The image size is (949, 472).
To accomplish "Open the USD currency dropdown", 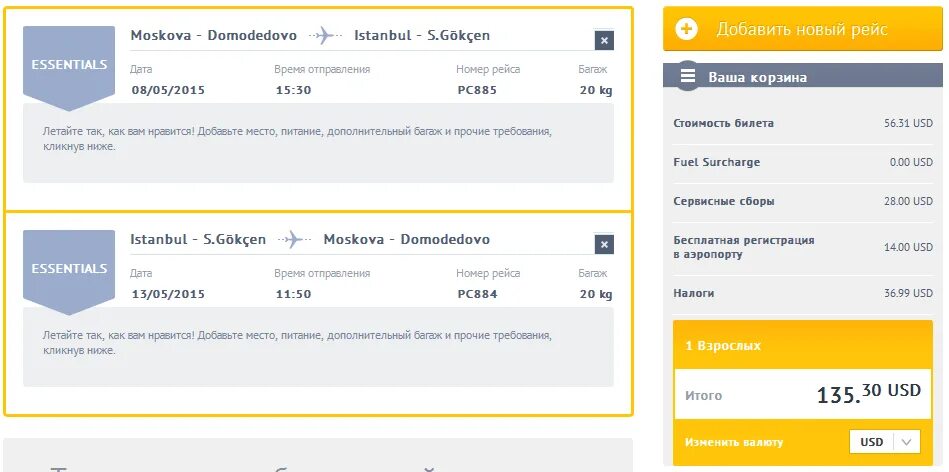I will 885,442.
